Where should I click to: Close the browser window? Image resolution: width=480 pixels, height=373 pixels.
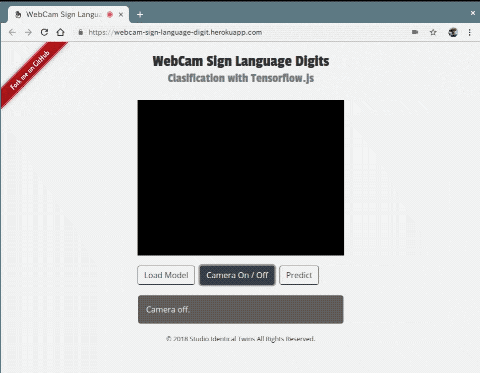(473, 13)
